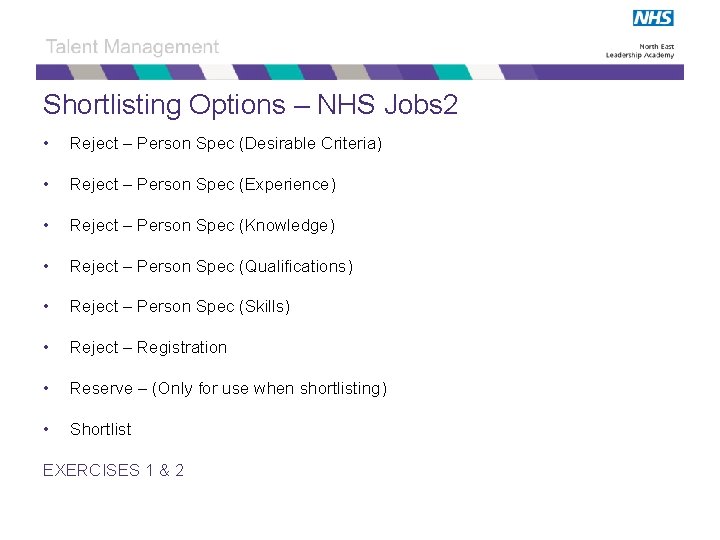Image resolution: width=720 pixels, height=540 pixels.
Task: Select Reject – Person Spec (Qualifications) line
Action: pyautogui.click(x=211, y=266)
